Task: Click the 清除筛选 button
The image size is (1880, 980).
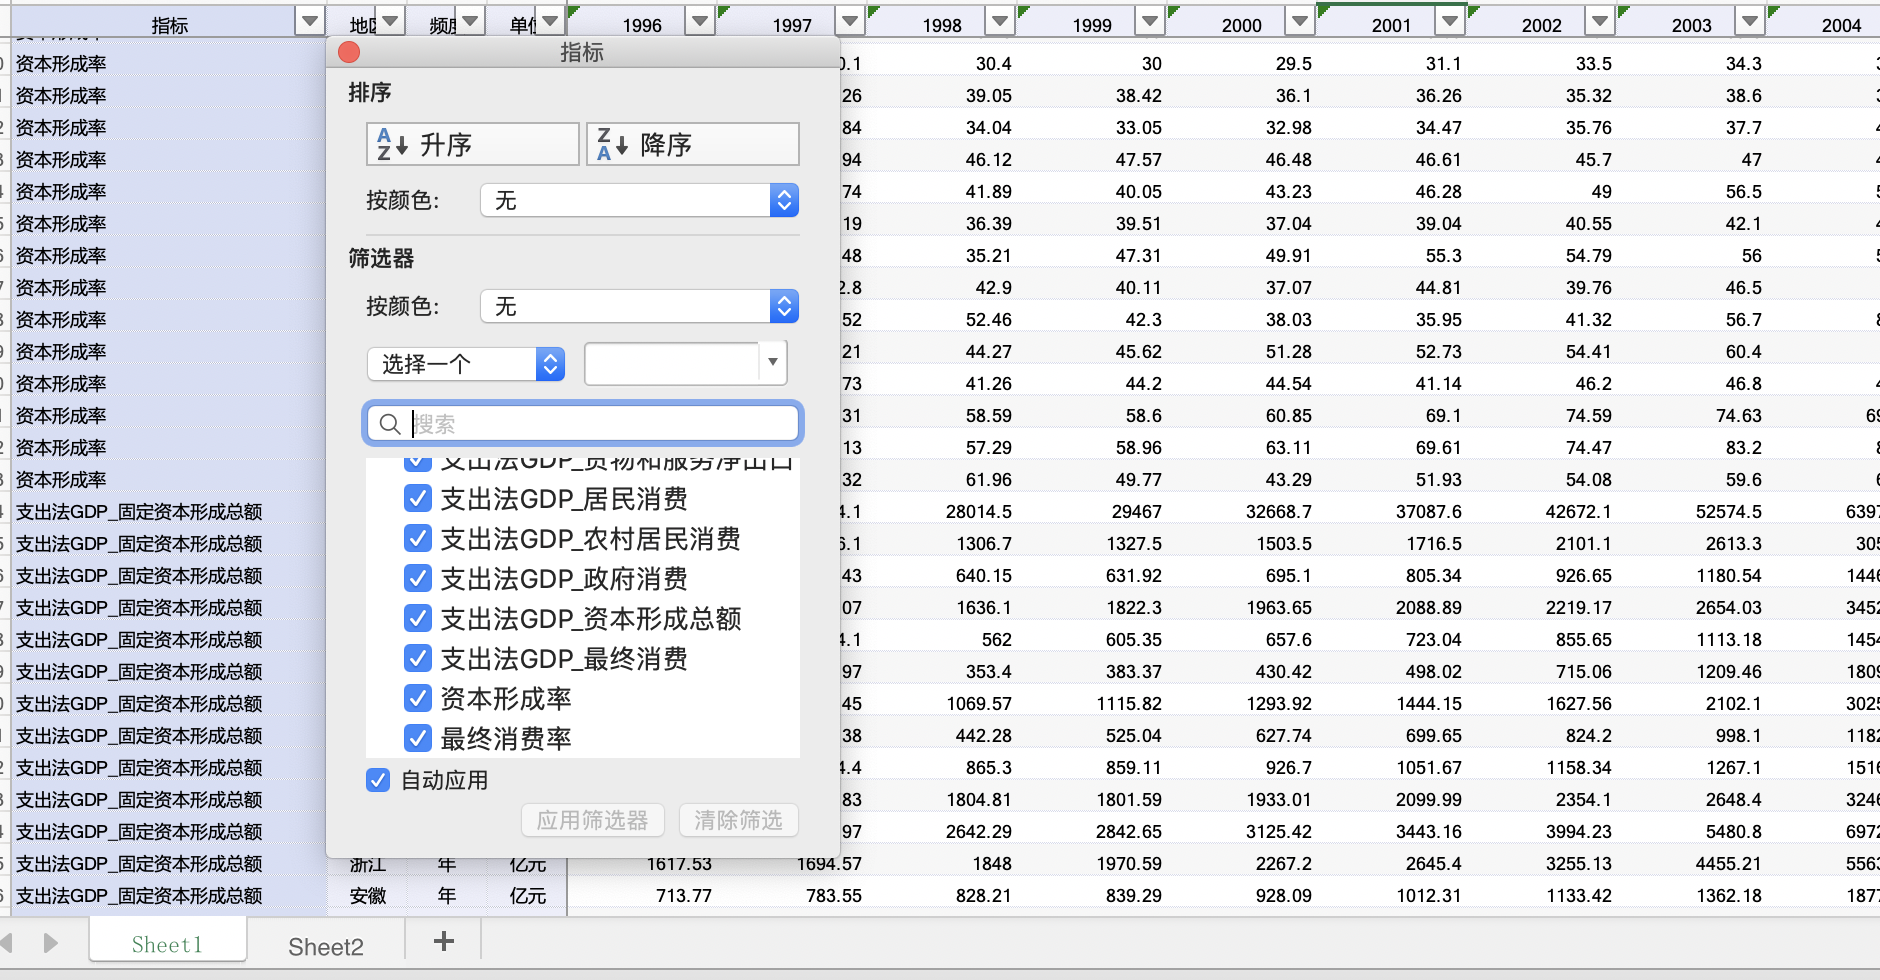Action: tap(738, 820)
